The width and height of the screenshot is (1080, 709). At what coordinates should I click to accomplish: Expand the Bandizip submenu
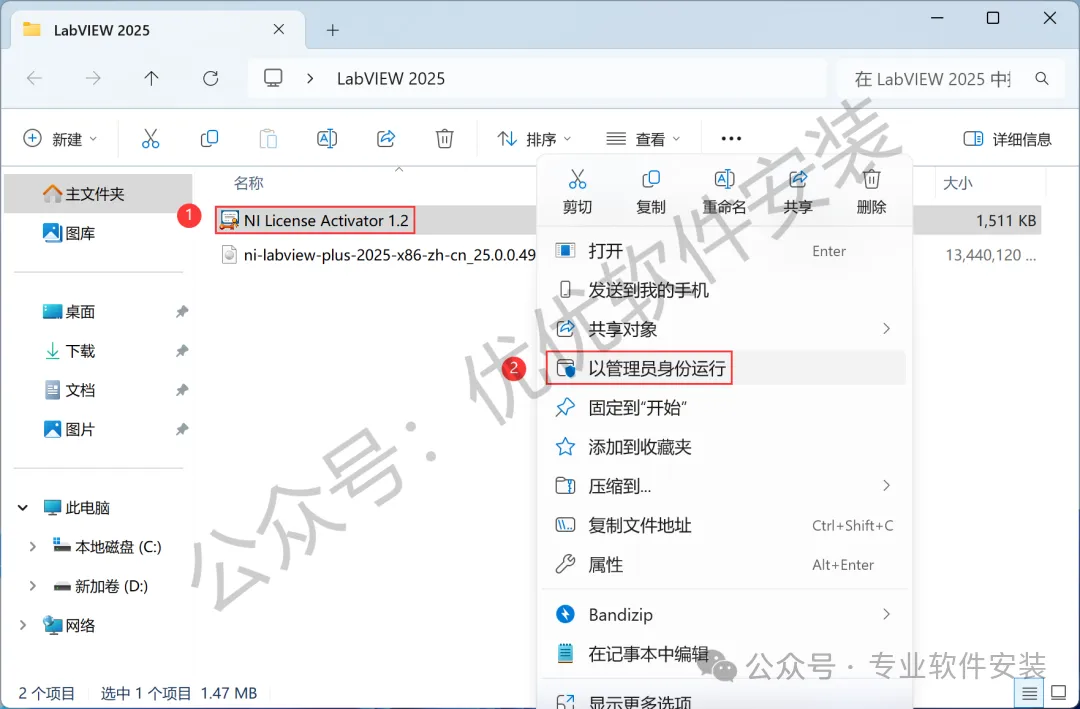pyautogui.click(x=725, y=615)
